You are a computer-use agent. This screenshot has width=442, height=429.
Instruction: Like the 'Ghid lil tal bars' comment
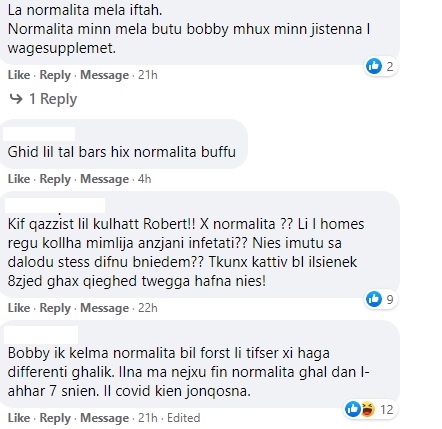coord(19,179)
